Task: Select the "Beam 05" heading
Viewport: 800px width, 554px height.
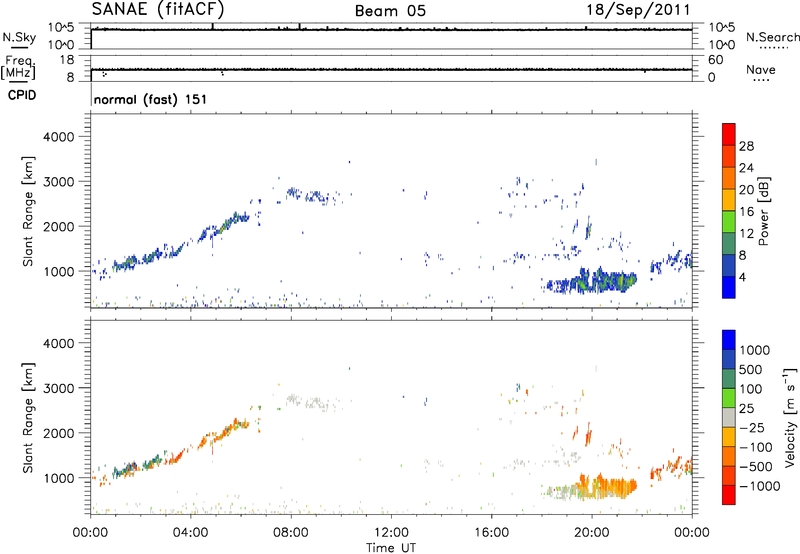Action: [x=390, y=11]
